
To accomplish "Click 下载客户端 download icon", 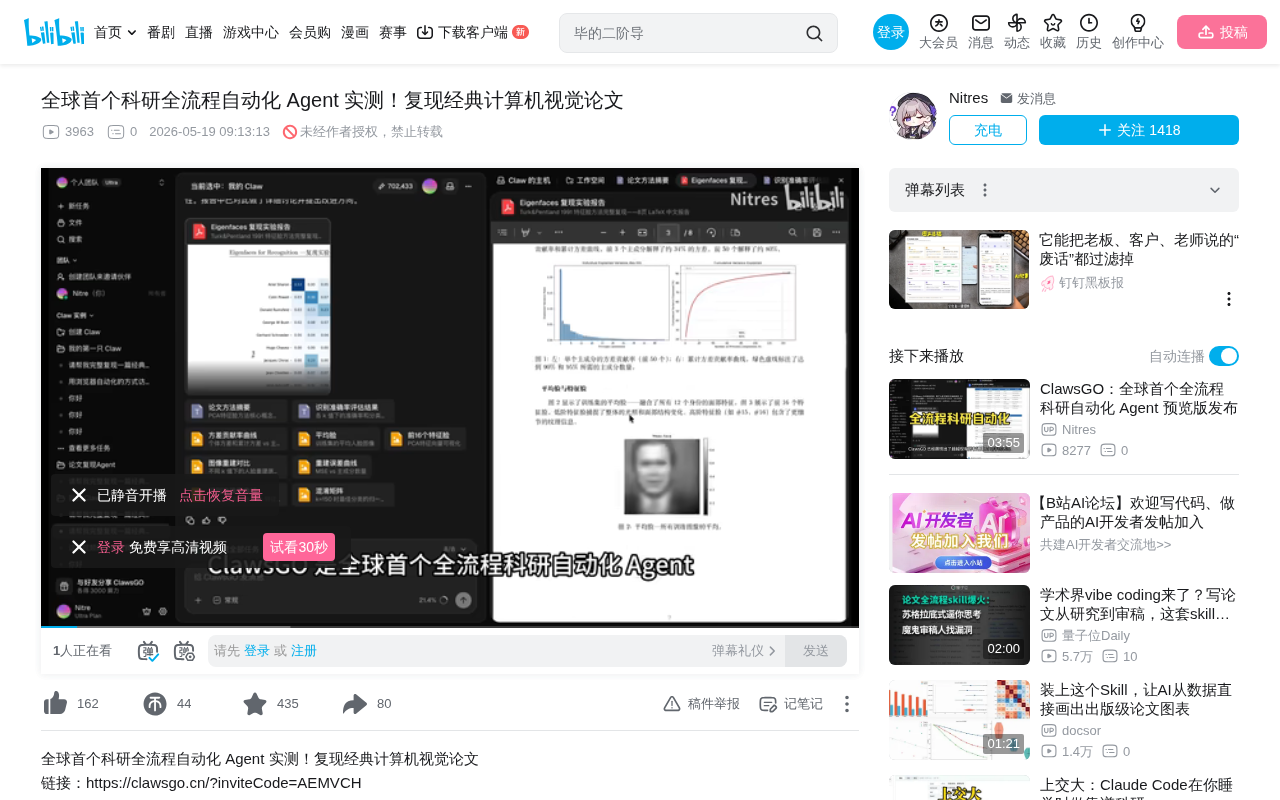I will coord(425,32).
